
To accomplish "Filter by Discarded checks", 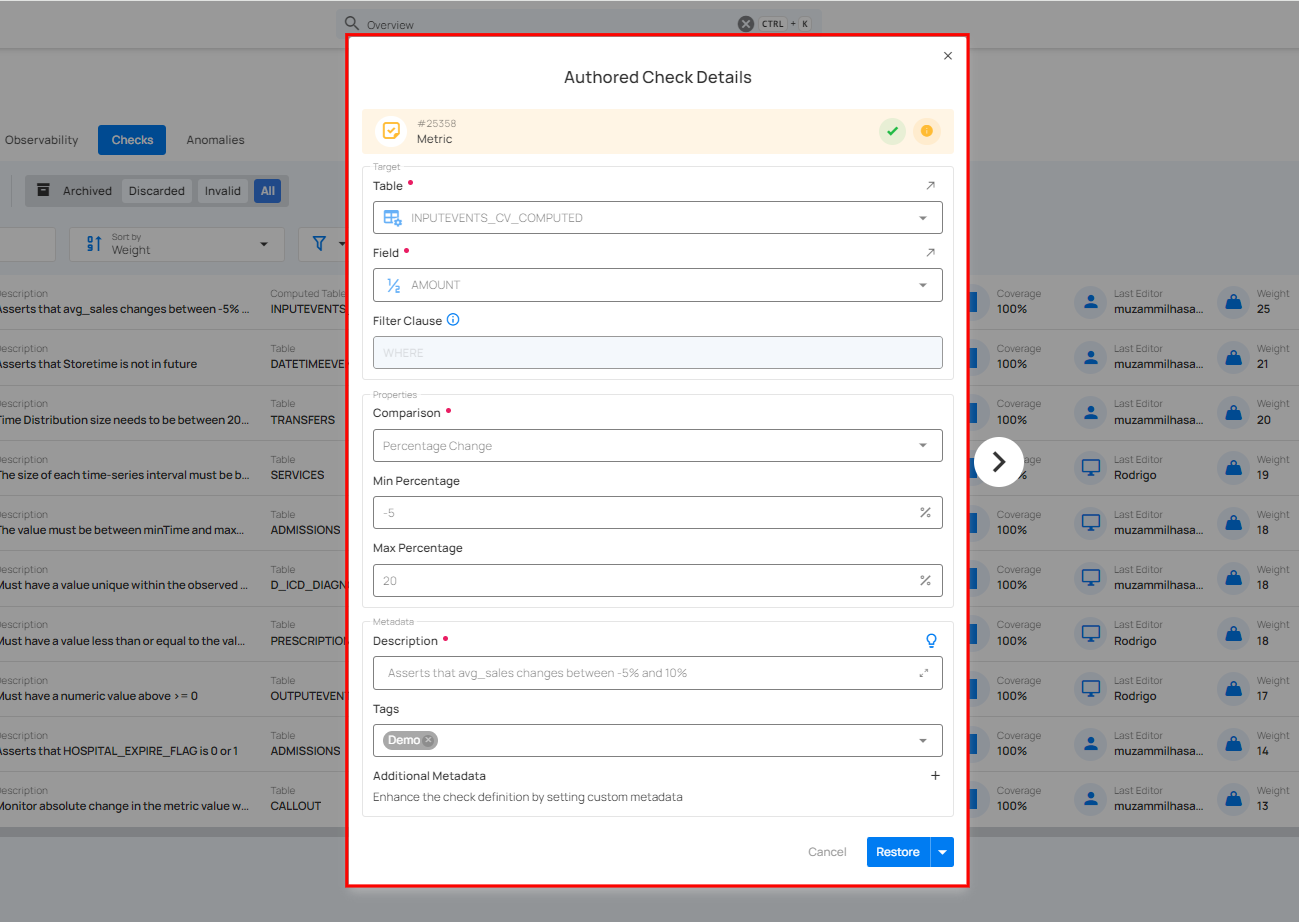I will point(157,191).
